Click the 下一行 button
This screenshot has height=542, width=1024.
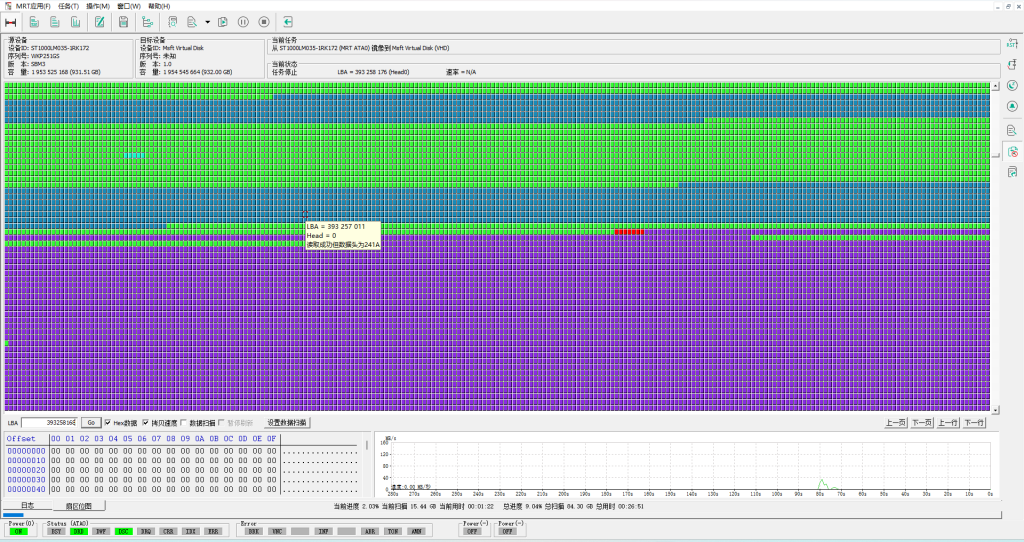coord(974,422)
